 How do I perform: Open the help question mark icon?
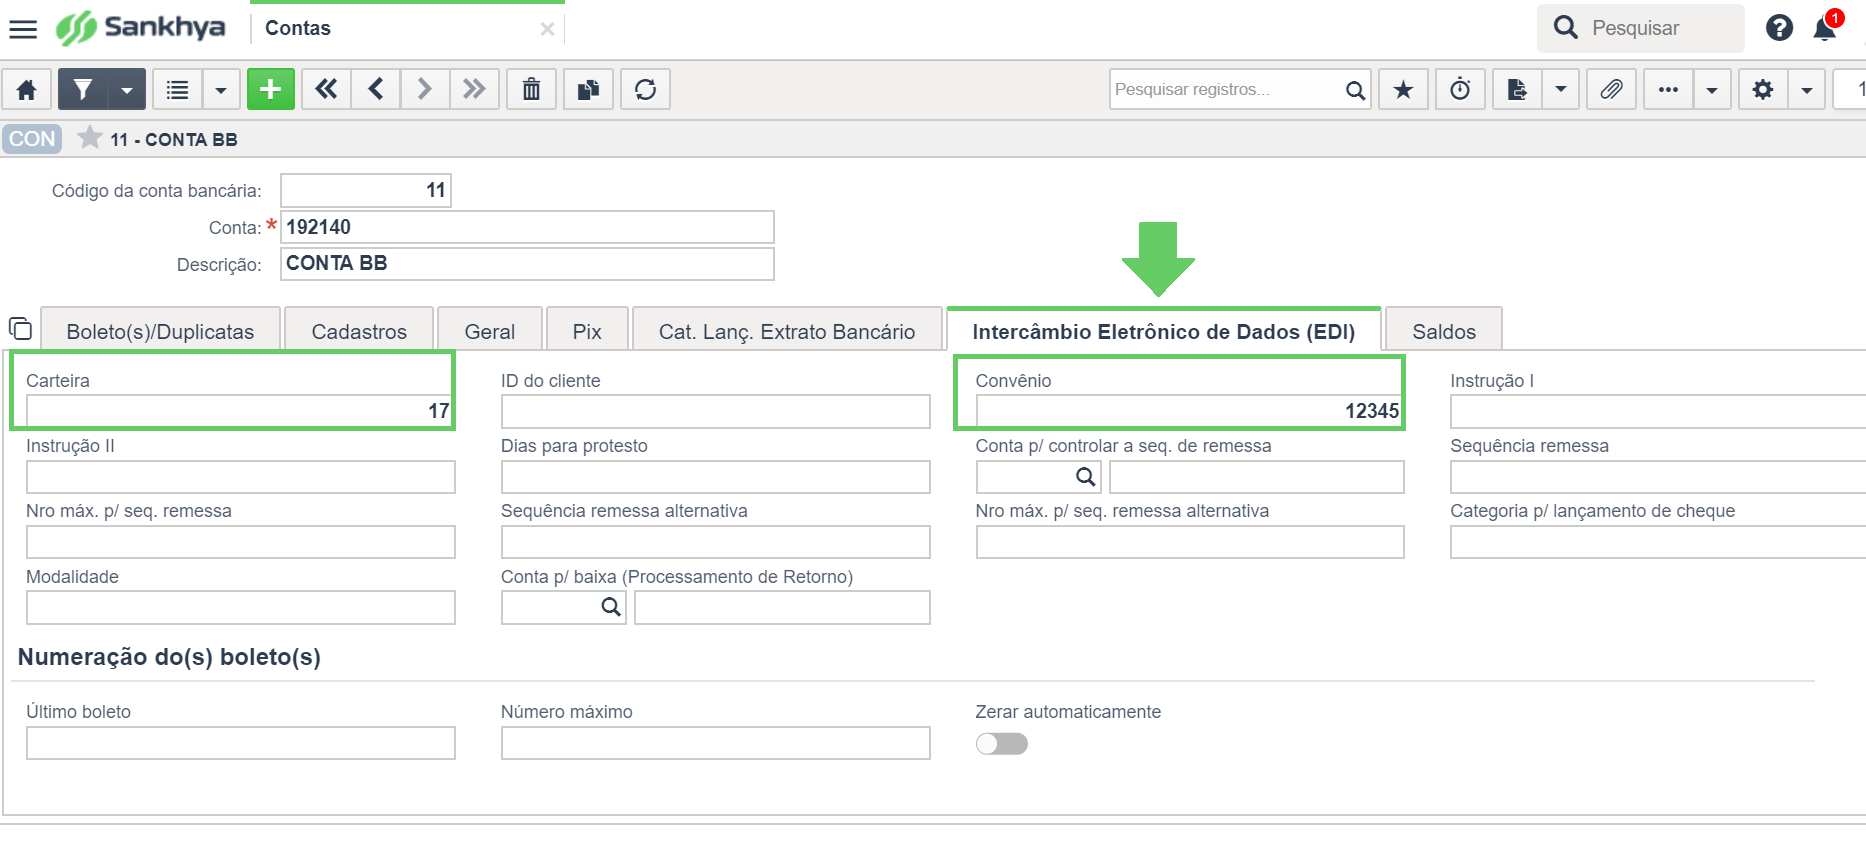1779,28
